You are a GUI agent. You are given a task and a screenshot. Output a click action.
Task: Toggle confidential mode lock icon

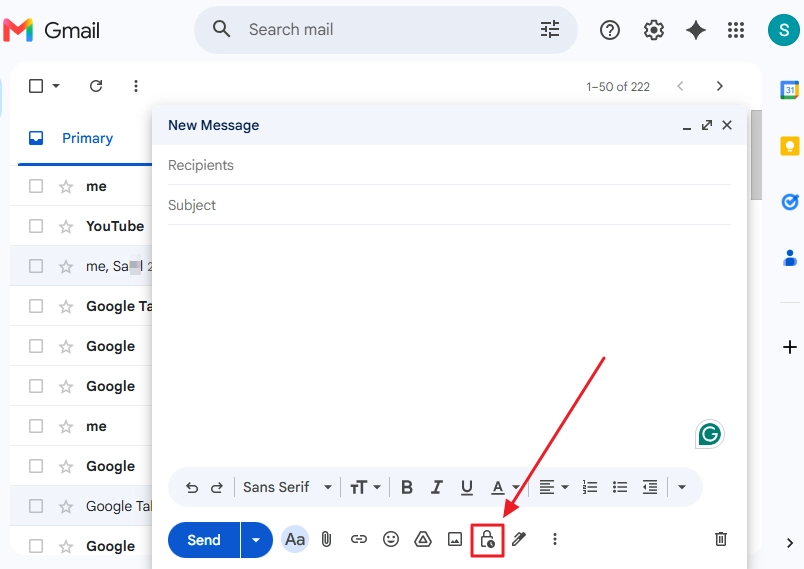coord(487,539)
